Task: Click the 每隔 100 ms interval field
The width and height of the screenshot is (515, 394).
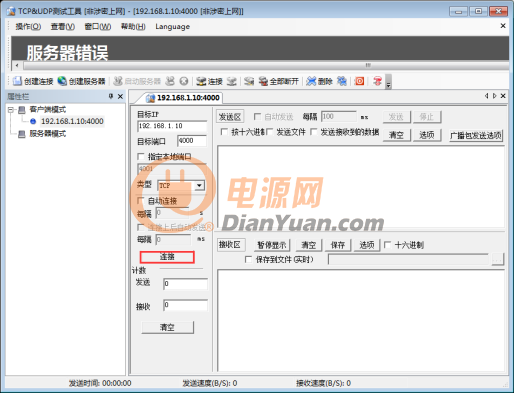Action: tap(339, 116)
